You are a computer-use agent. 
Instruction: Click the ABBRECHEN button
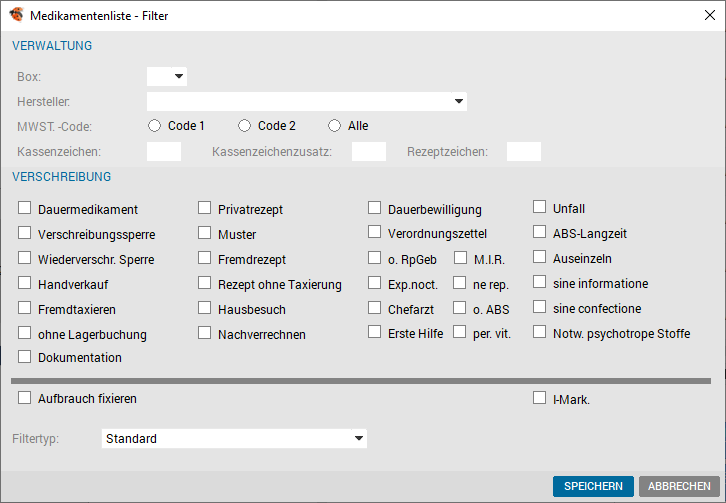pos(679,486)
